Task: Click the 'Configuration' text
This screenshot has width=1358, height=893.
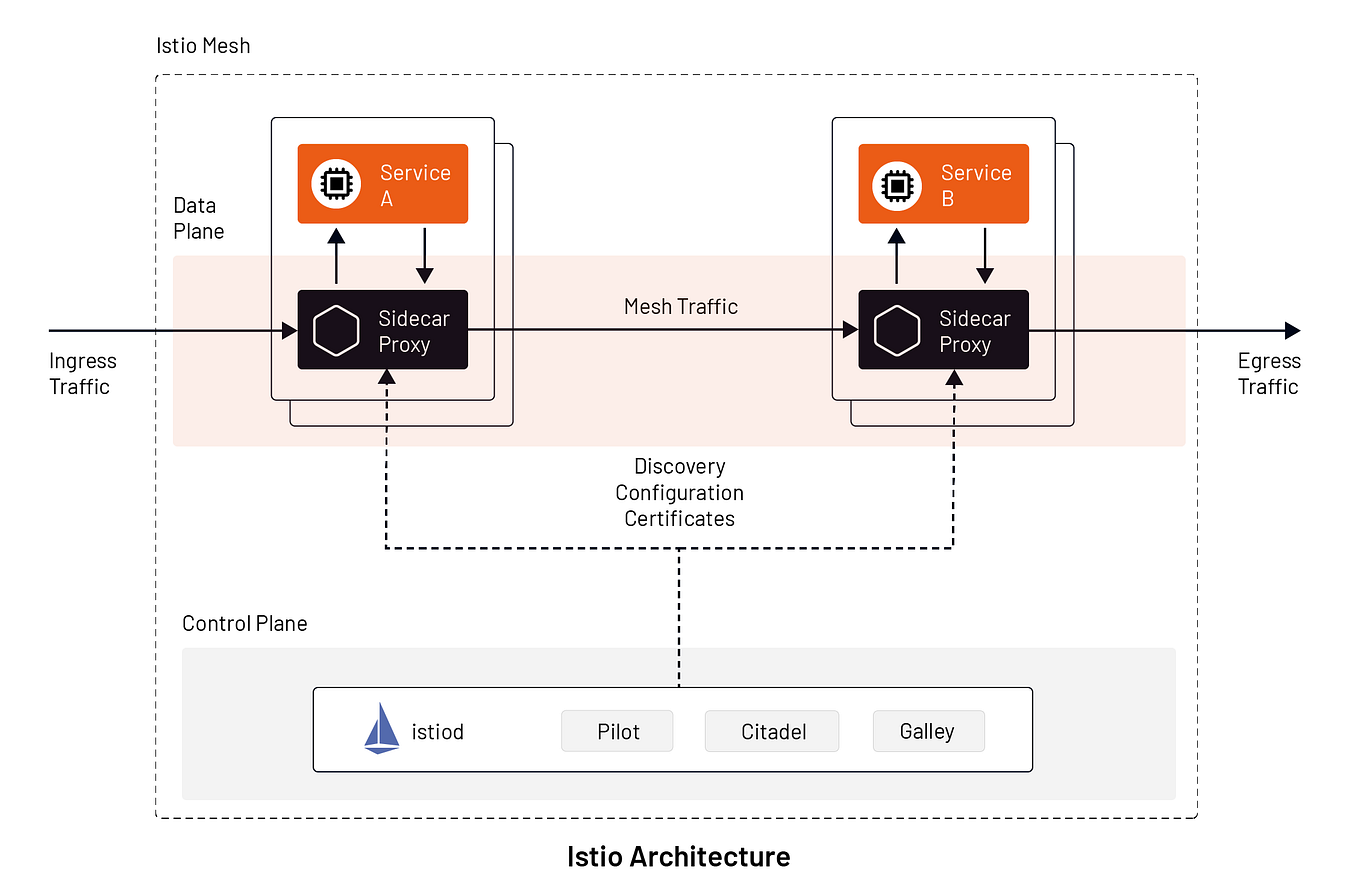Action: [680, 493]
